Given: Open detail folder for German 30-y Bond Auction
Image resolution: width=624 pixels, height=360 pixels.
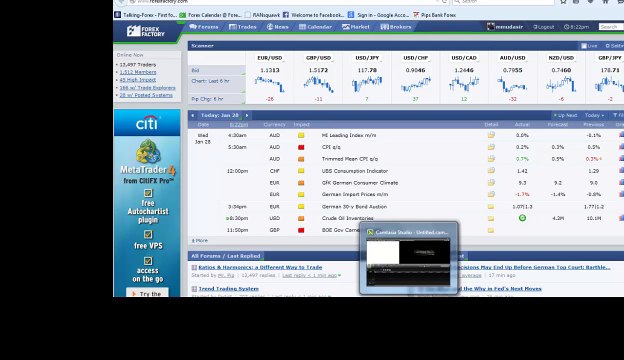Looking at the screenshot, I should (491, 206).
